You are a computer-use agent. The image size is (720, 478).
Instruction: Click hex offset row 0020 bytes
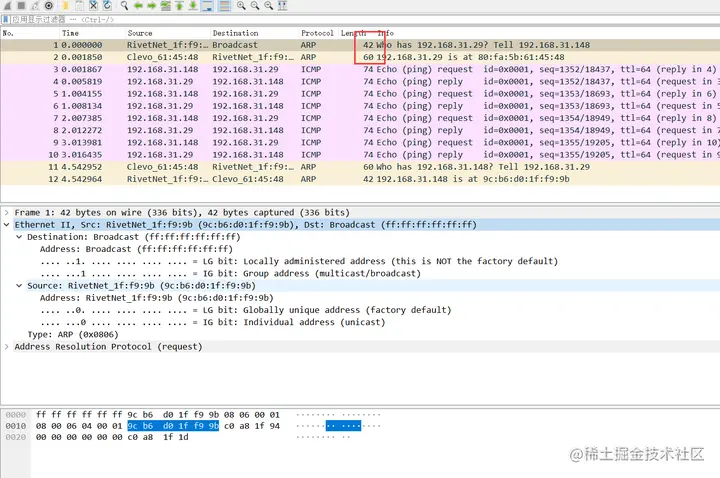click(x=112, y=437)
